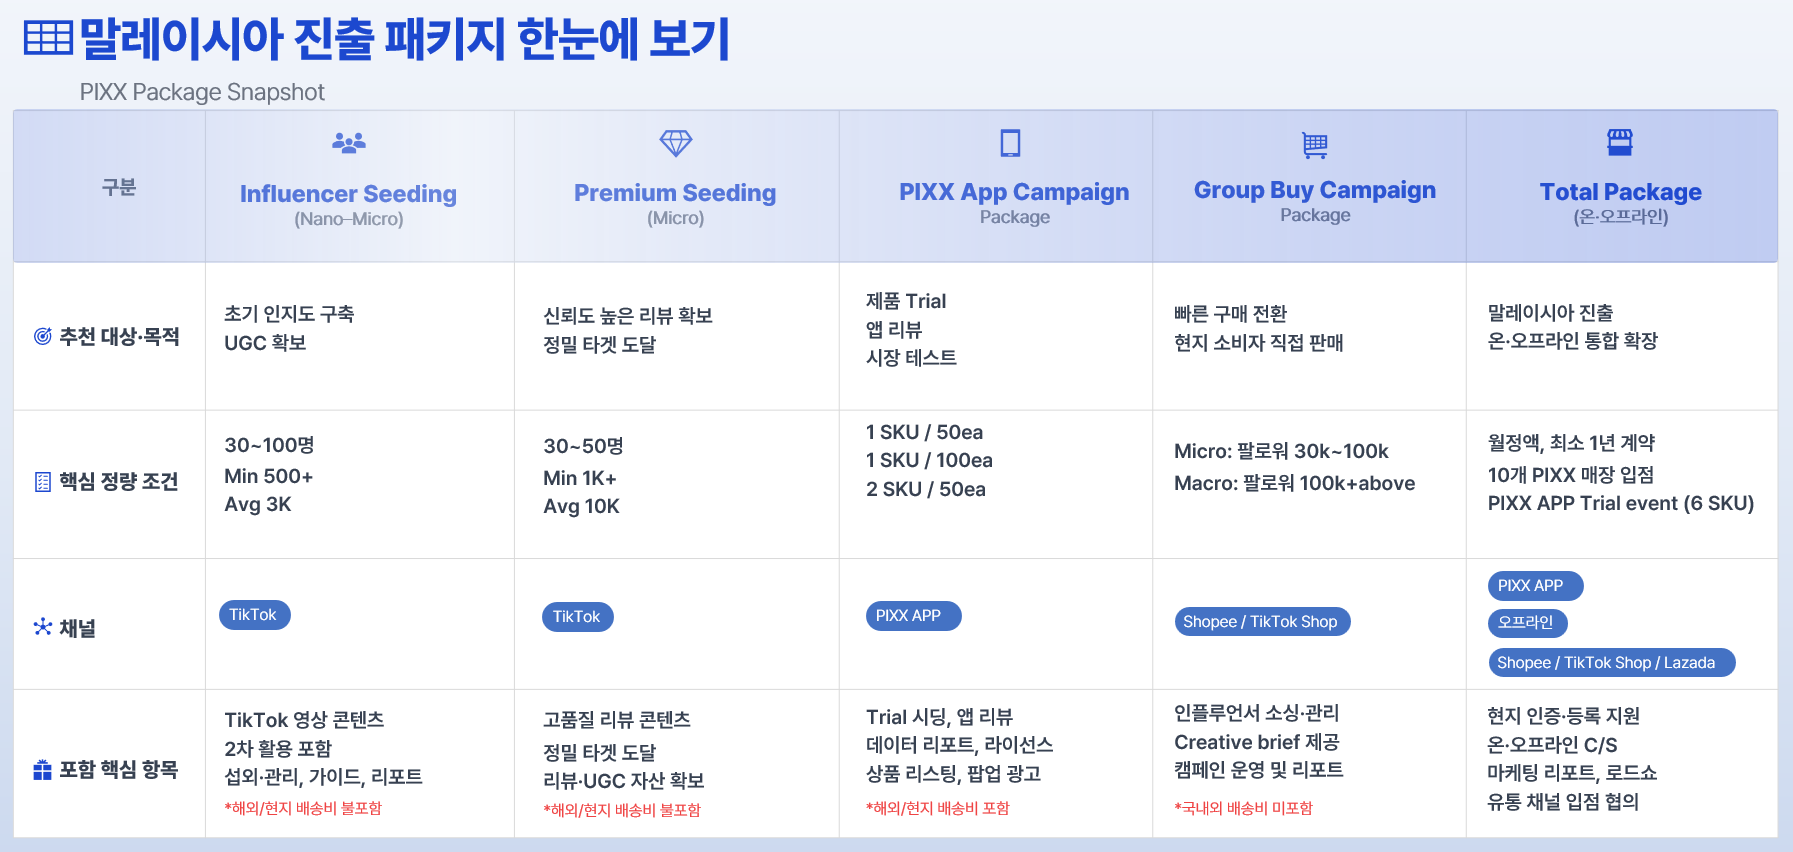Screen dimensions: 1793x852
Task: Click the gift box icon next to 포함 핵심 항목
Action: coord(43,770)
